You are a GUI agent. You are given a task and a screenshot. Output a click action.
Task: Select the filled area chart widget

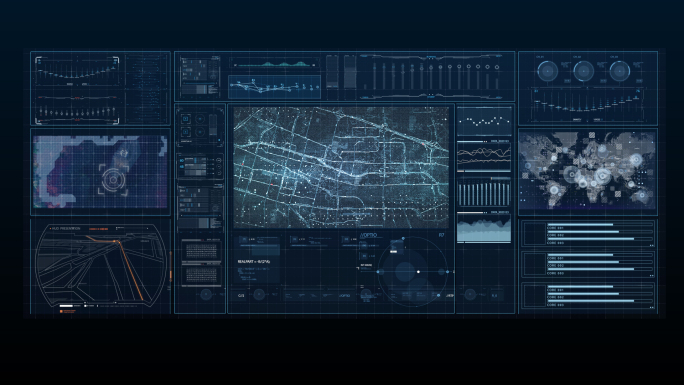tap(484, 229)
